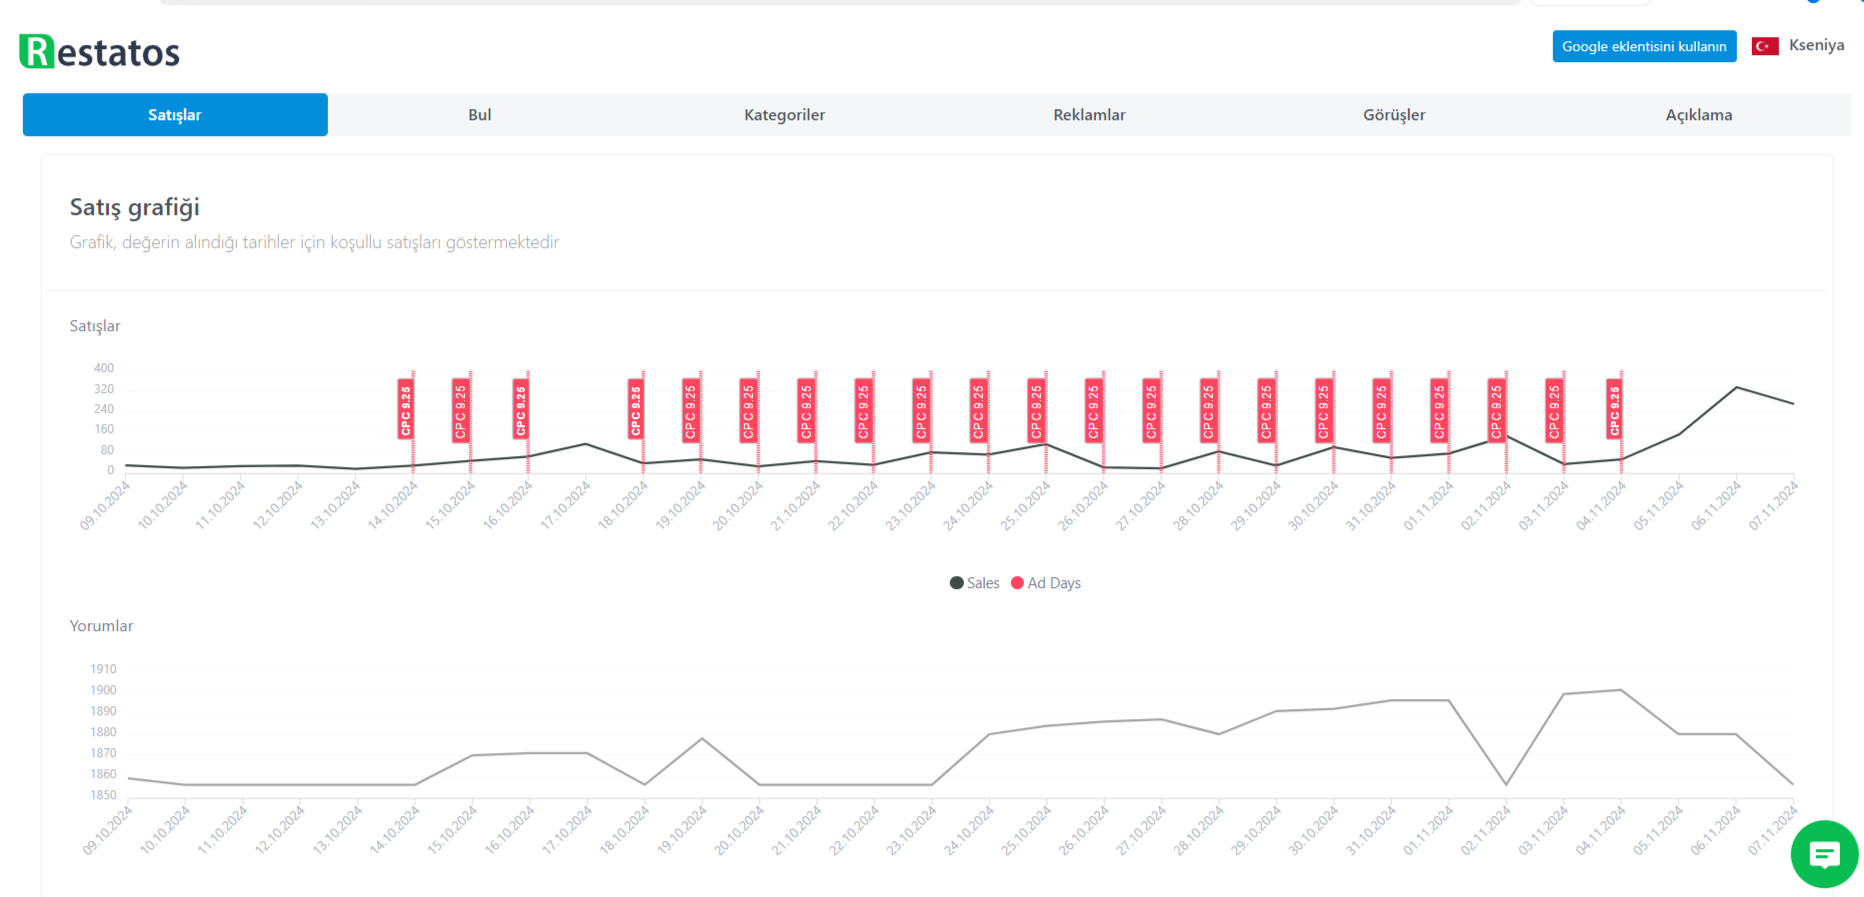The width and height of the screenshot is (1864, 897).
Task: Select the CPC 9.25 flag above 04.11.2024
Action: click(x=1615, y=409)
